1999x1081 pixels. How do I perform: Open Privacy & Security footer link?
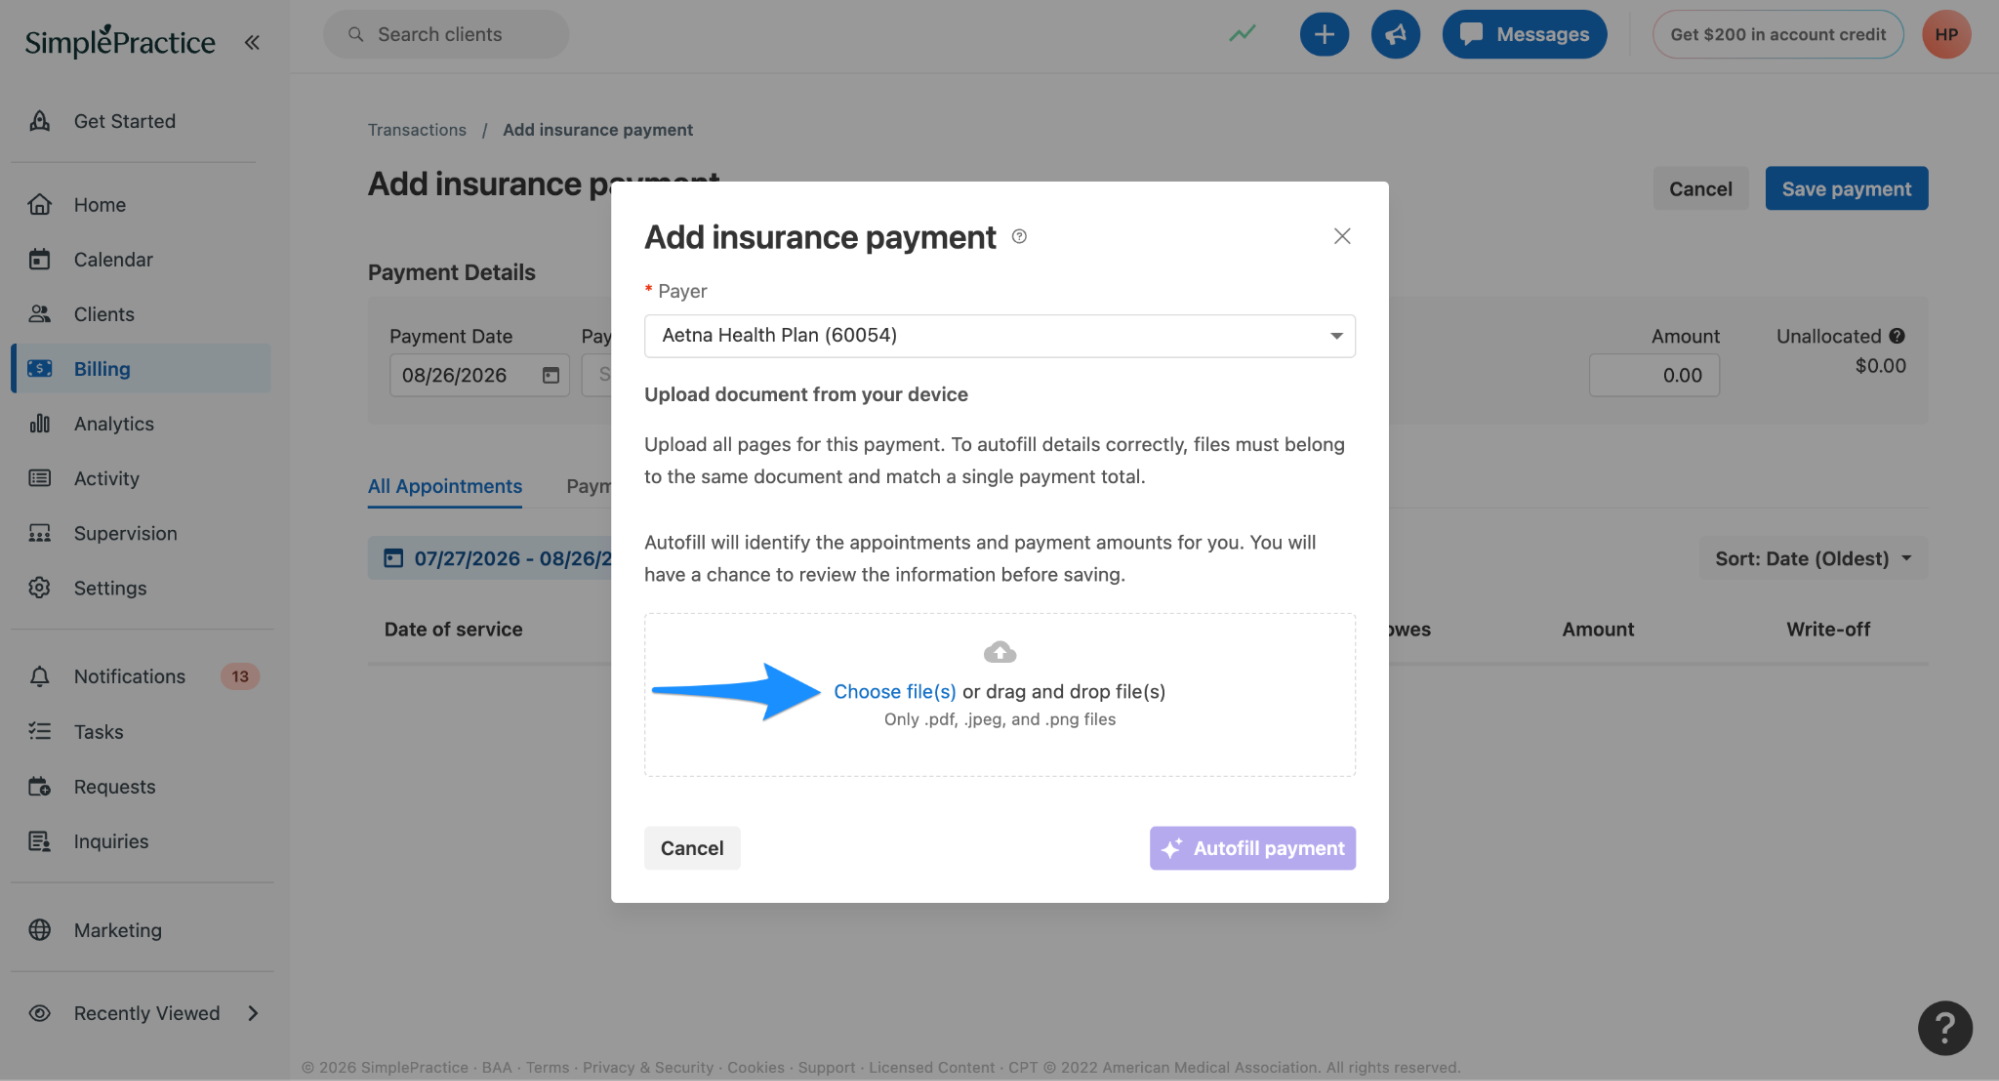coord(648,1068)
